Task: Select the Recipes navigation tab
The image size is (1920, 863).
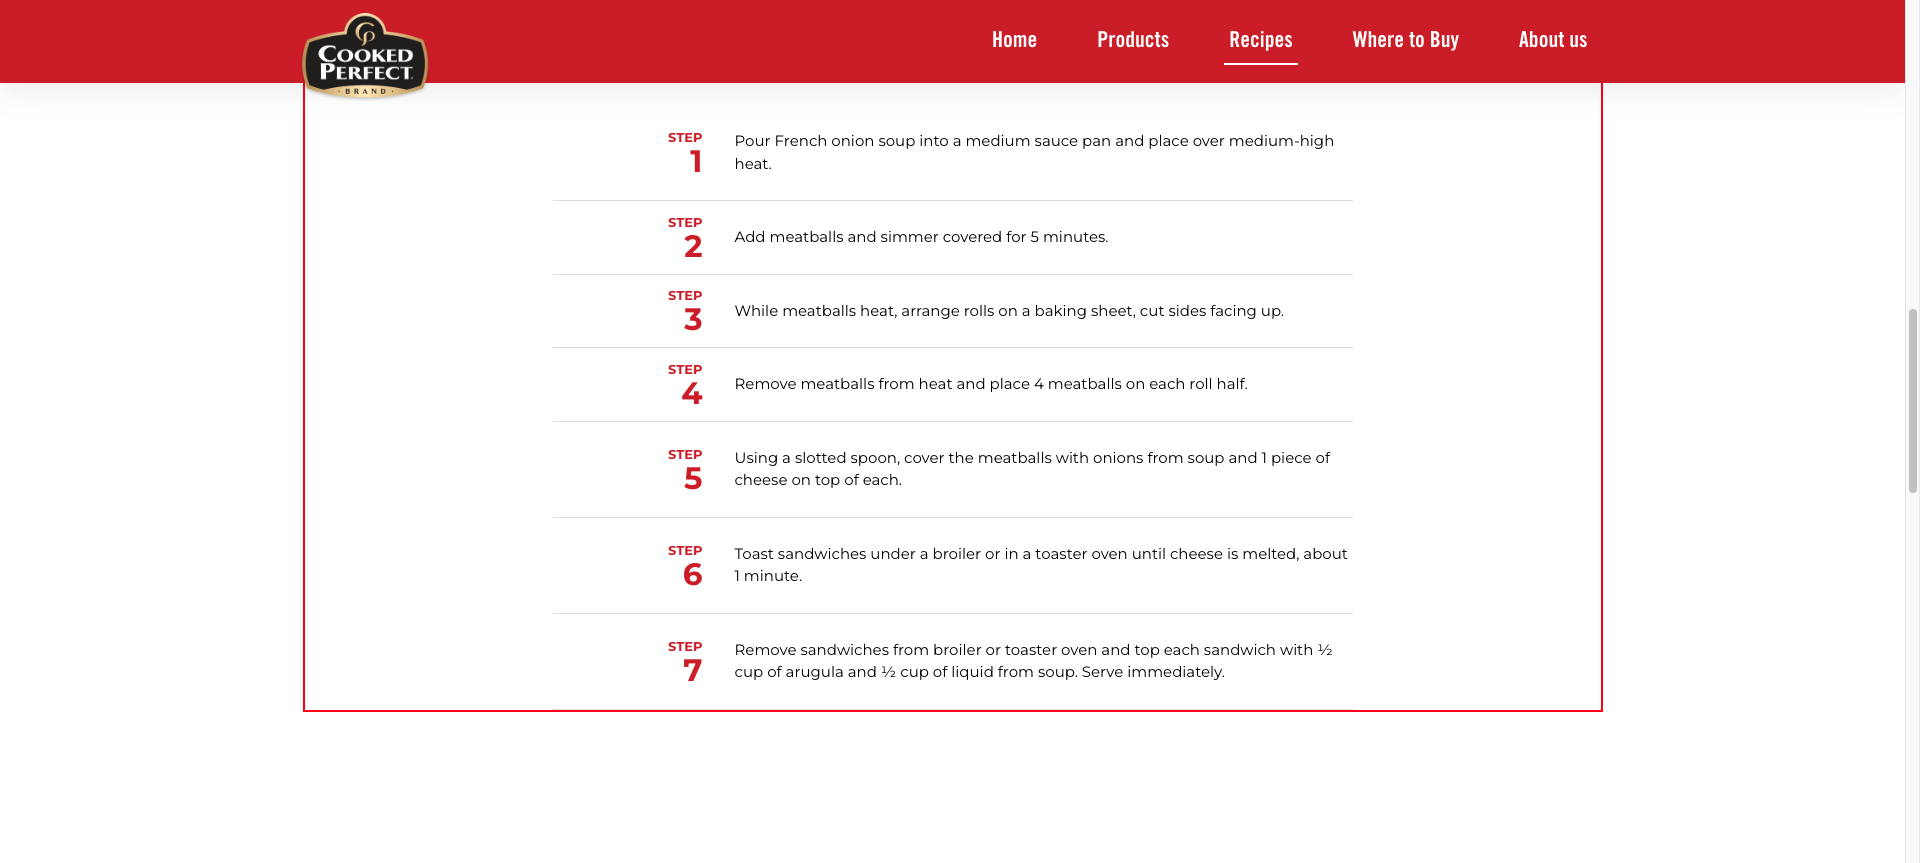Action: point(1260,40)
